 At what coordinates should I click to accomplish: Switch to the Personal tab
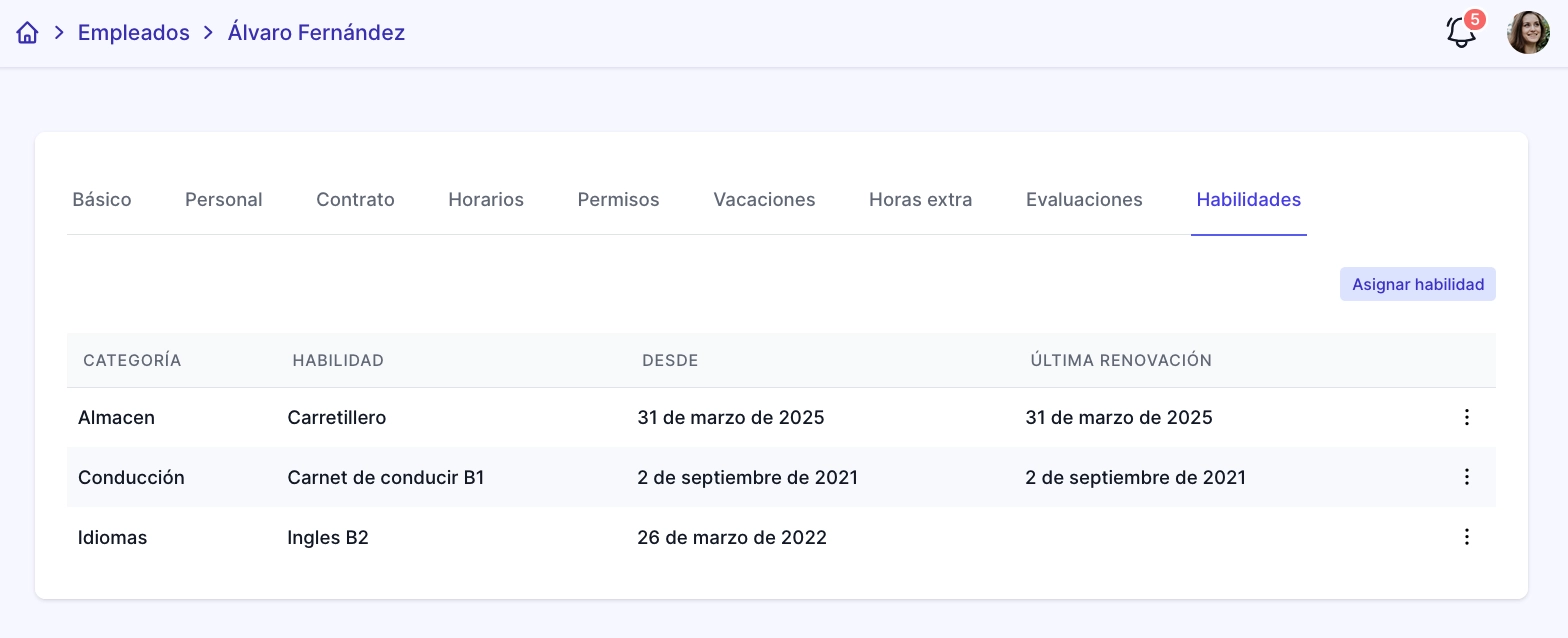(x=223, y=199)
